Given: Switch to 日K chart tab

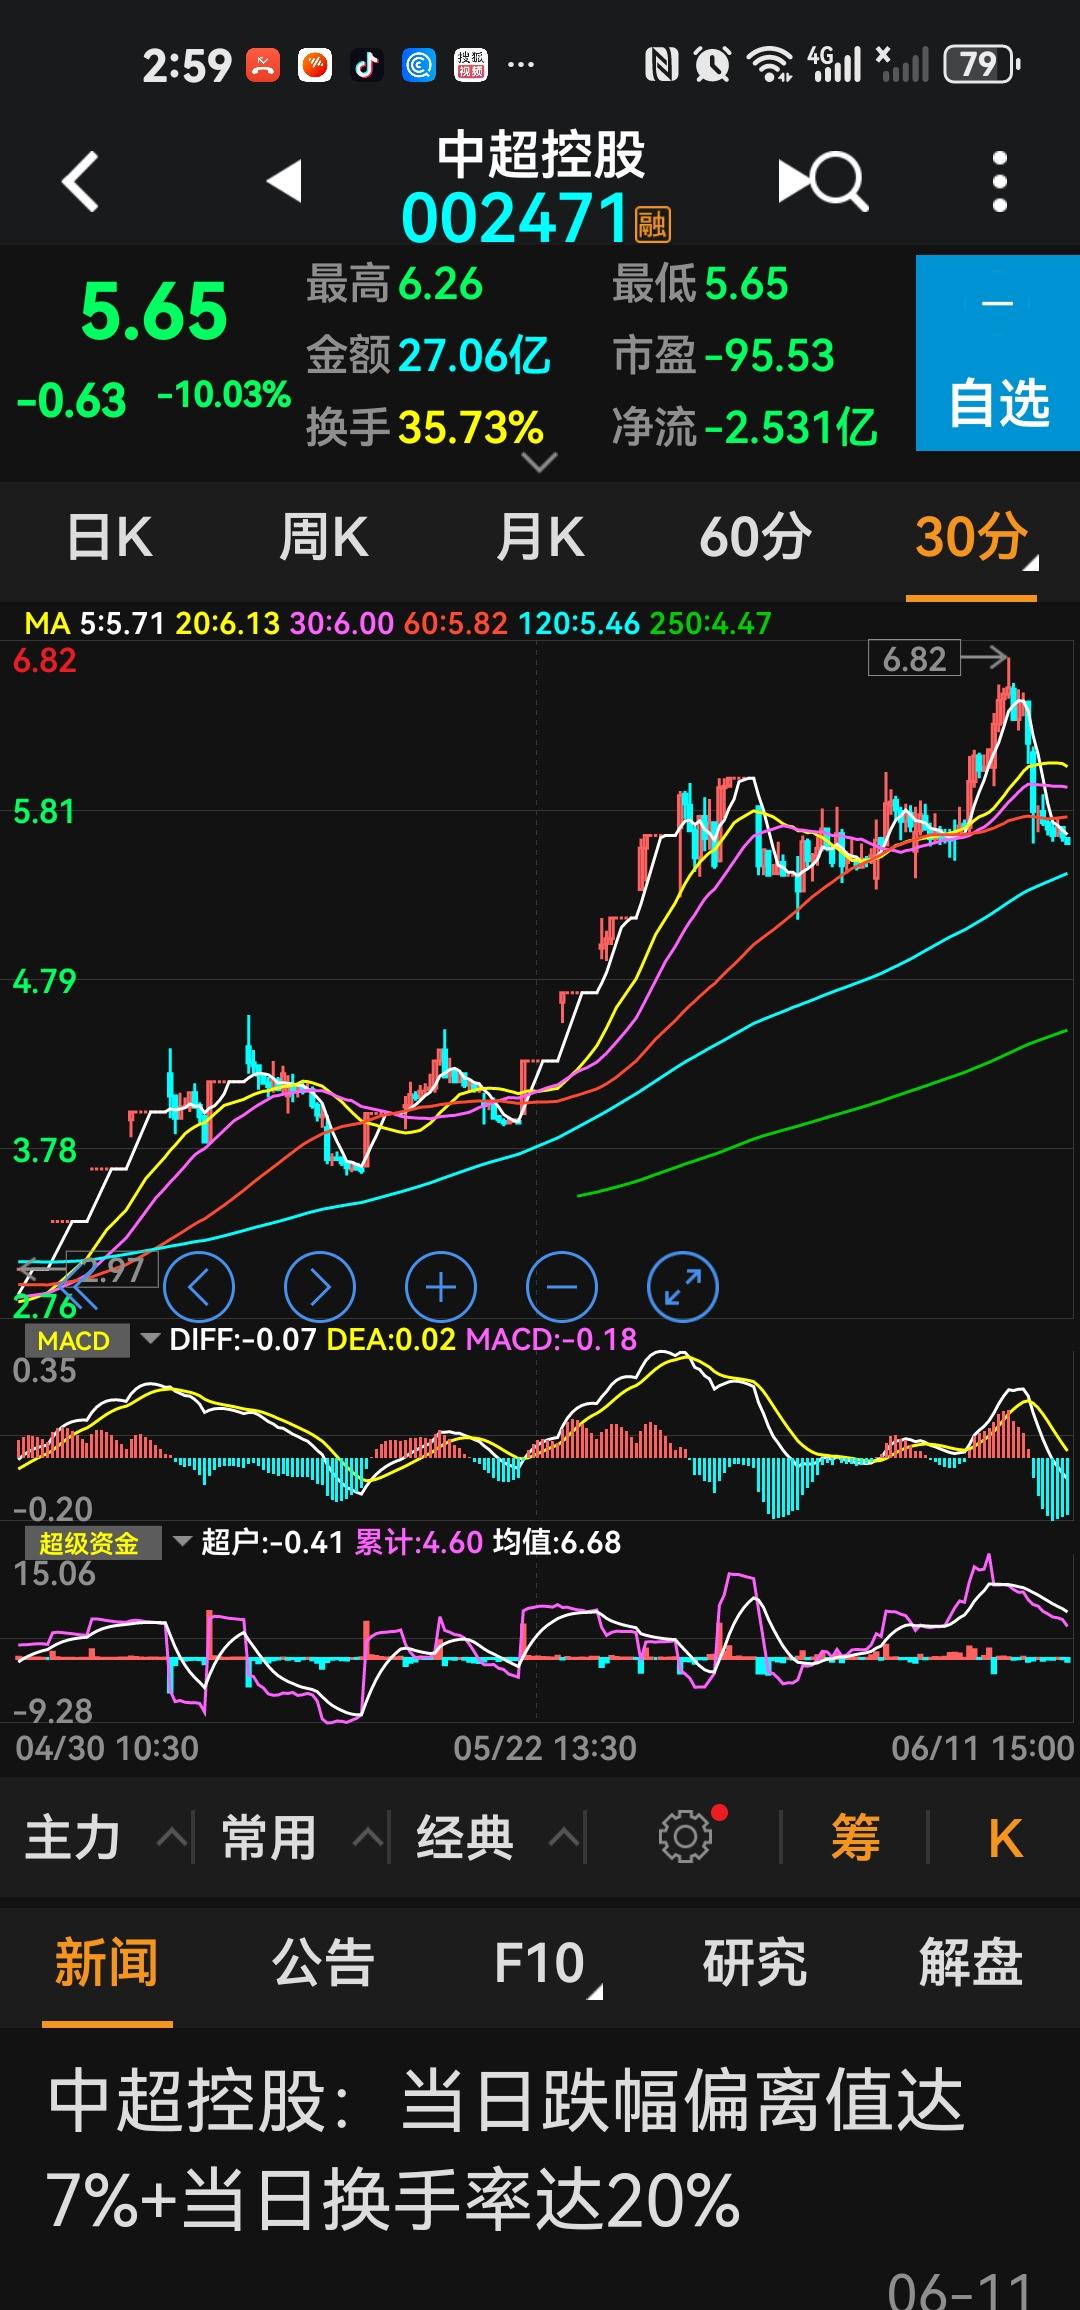Looking at the screenshot, I should click(x=109, y=538).
